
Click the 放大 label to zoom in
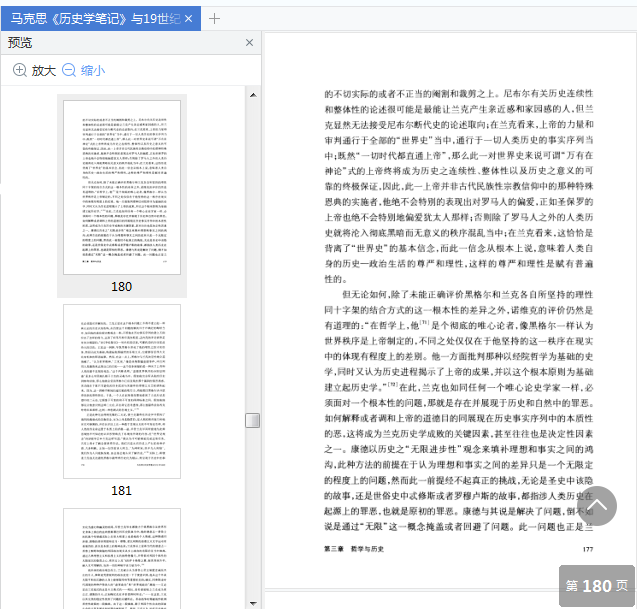tap(43, 71)
